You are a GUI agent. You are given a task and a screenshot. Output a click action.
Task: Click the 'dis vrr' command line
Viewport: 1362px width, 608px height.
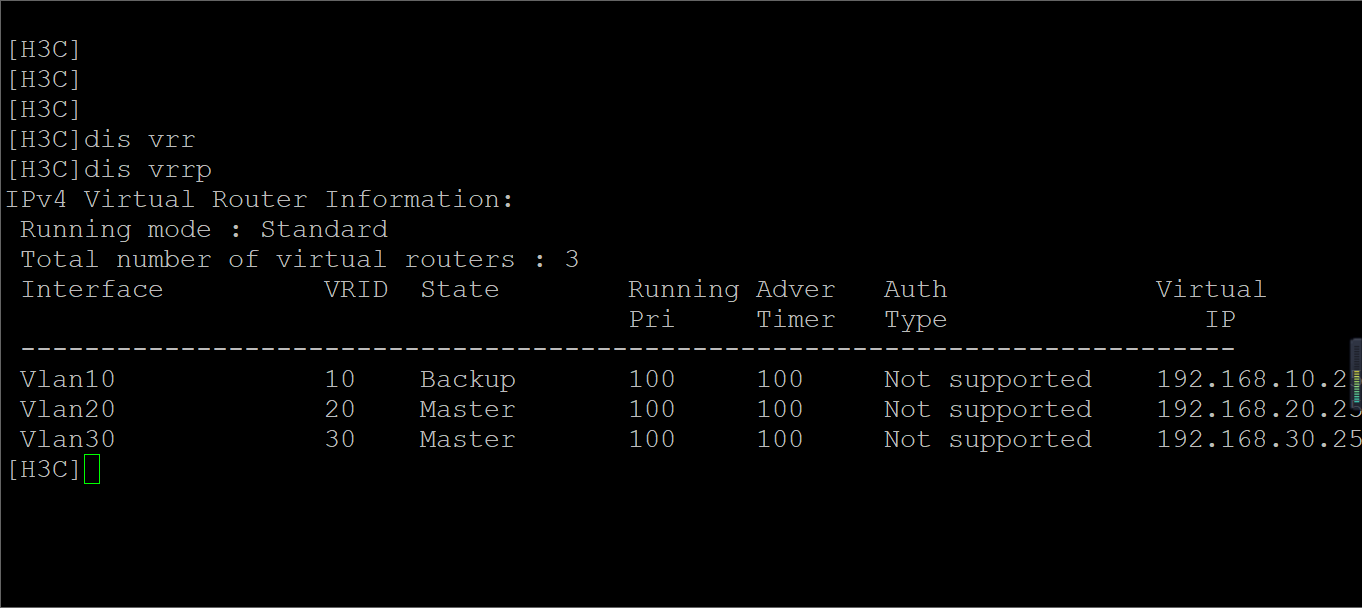point(139,139)
